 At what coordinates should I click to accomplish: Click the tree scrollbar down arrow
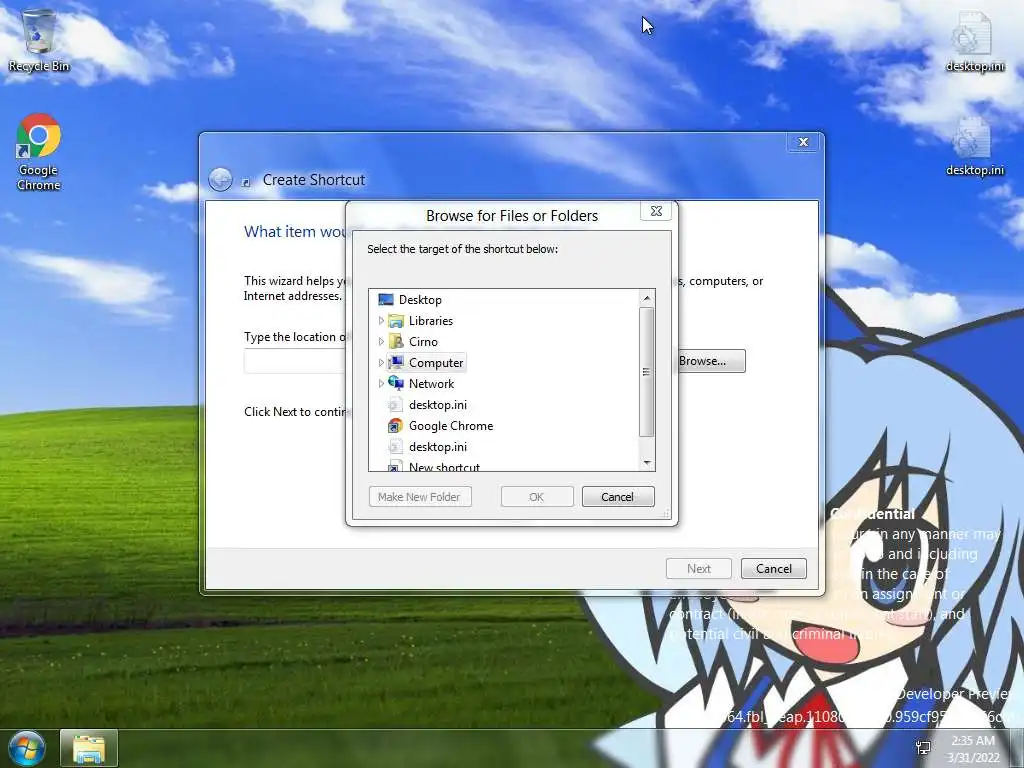(647, 462)
